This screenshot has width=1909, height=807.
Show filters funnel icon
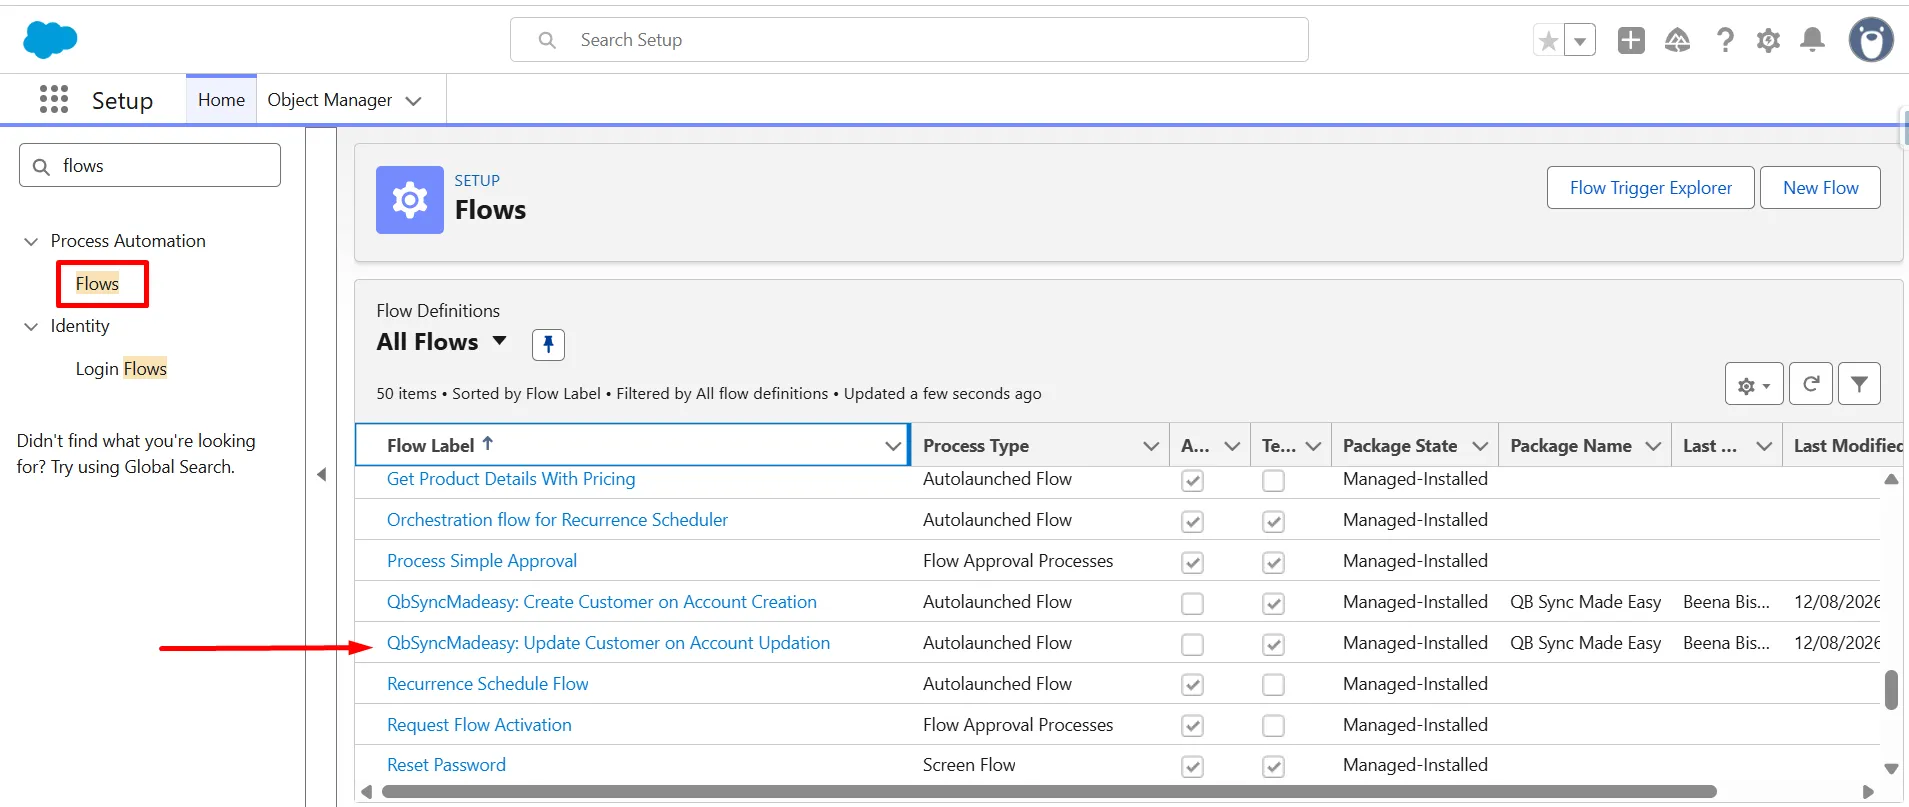pyautogui.click(x=1859, y=384)
